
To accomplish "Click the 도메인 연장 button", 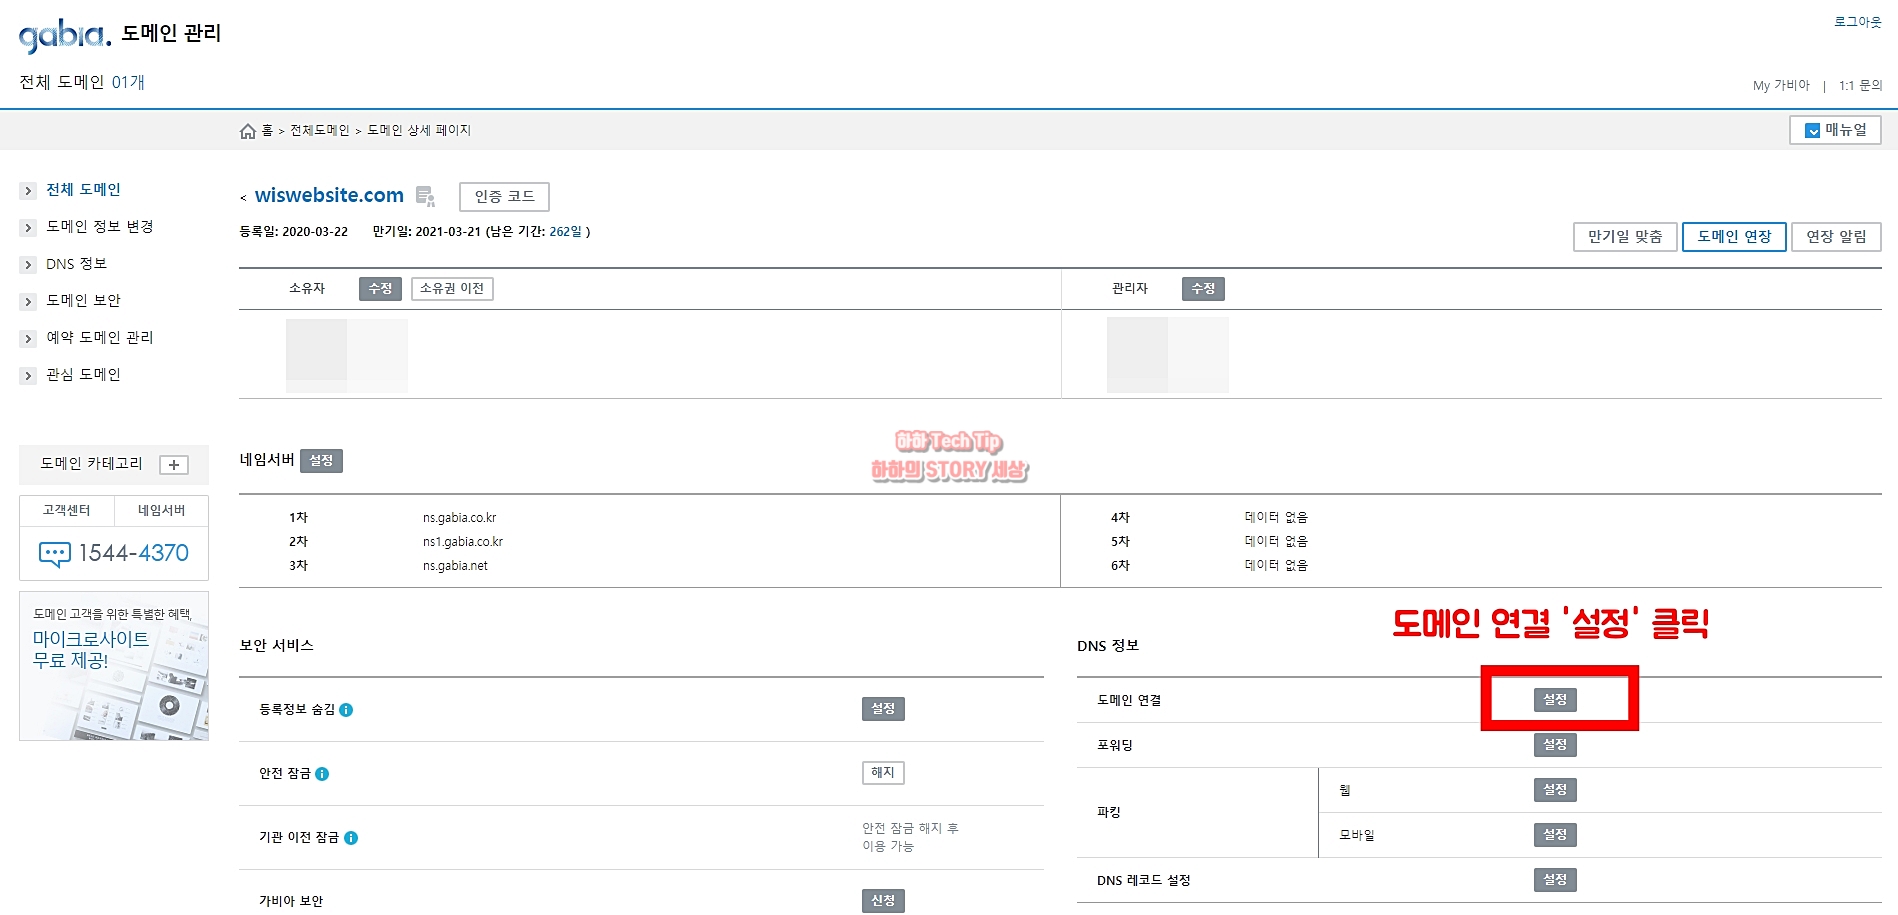I will pyautogui.click(x=1734, y=237).
